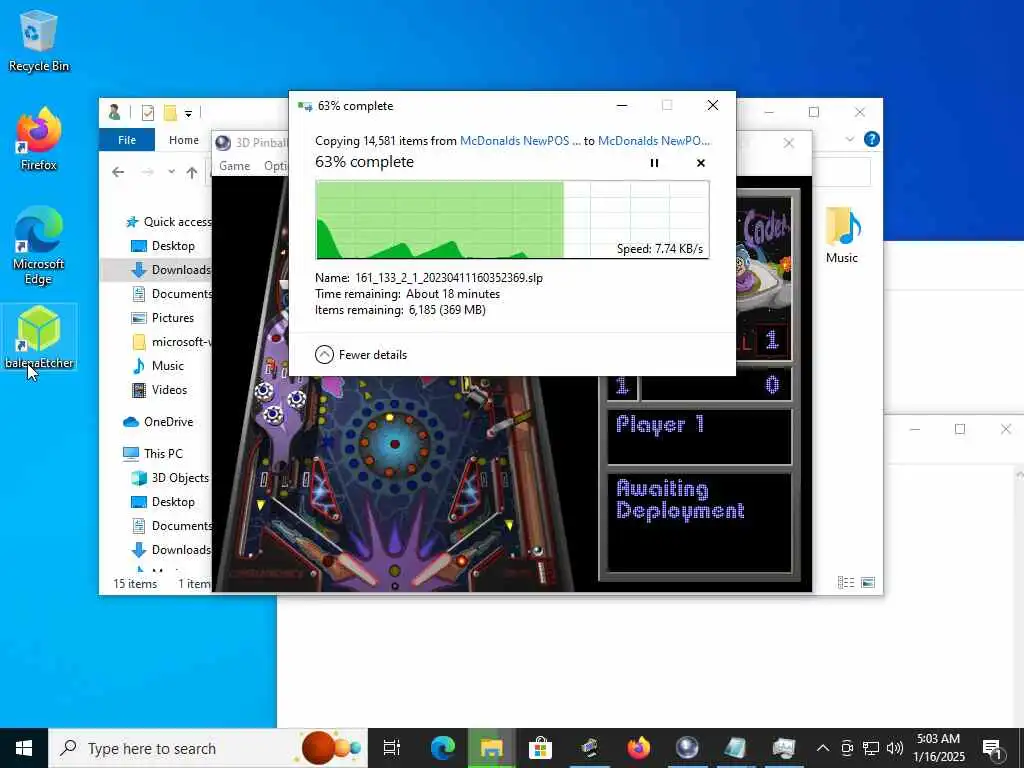1024x768 pixels.
Task: Select the microsoft- folder in navigation pane
Action: pyautogui.click(x=171, y=342)
